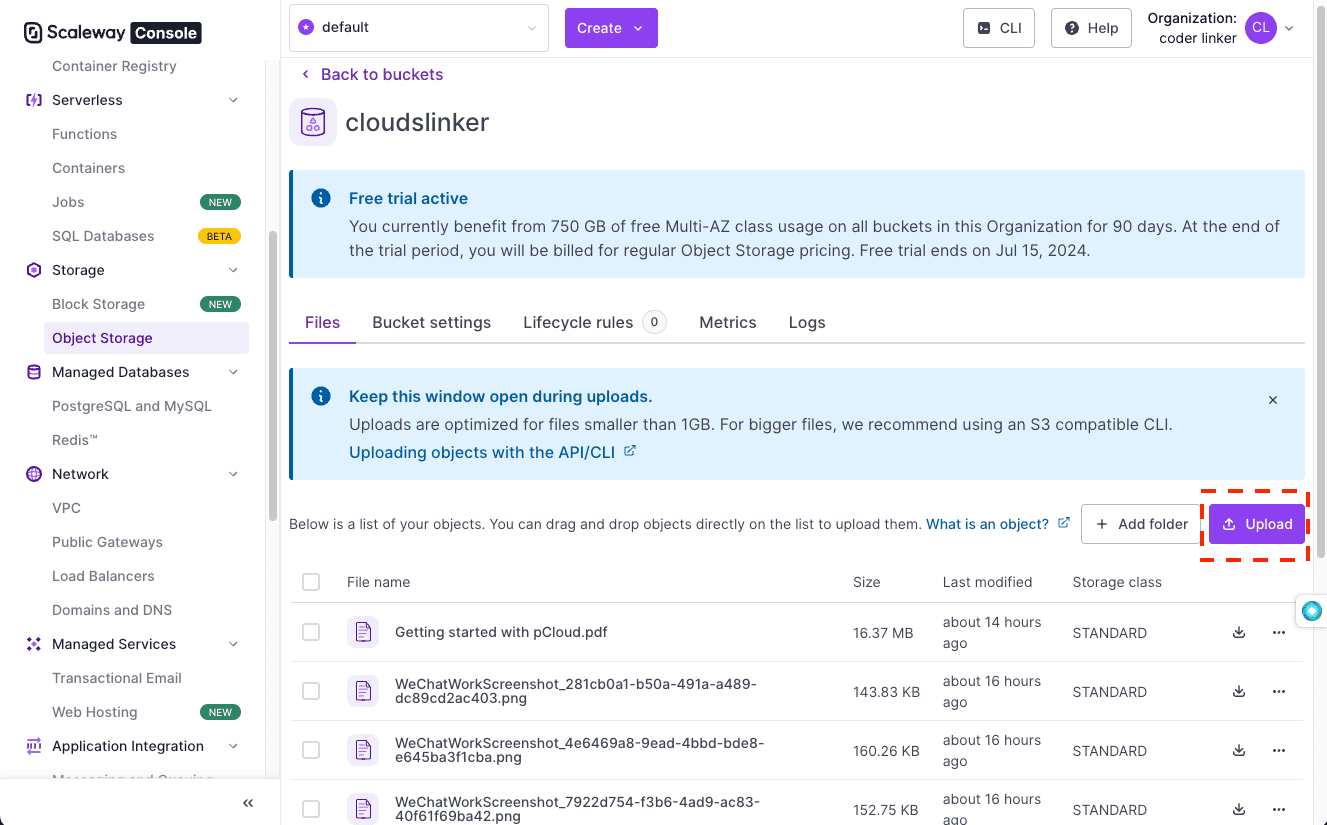
Task: Click file icon of Getting started with pCloud.pdf
Action: [x=363, y=632]
